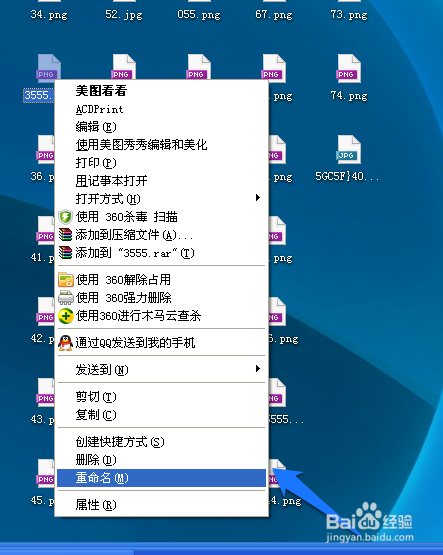Viewport: 443px width, 555px height.
Task: Click the QQ penguin icon
Action: [x=65, y=343]
